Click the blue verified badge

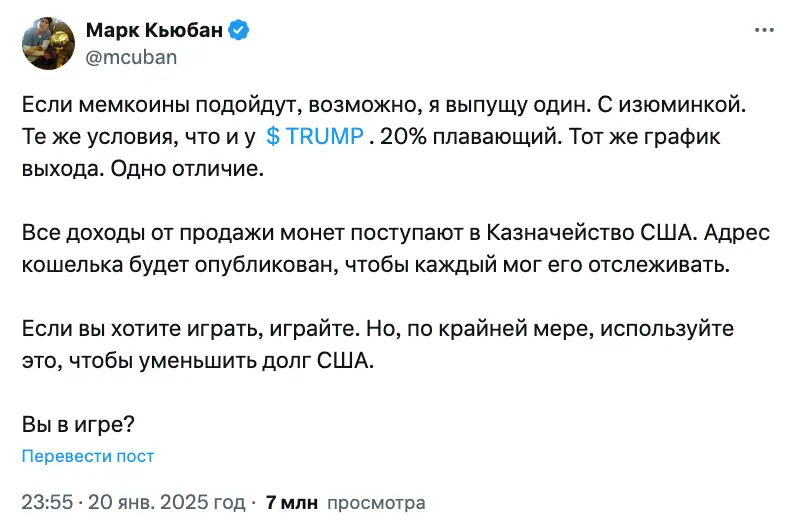coord(239,31)
